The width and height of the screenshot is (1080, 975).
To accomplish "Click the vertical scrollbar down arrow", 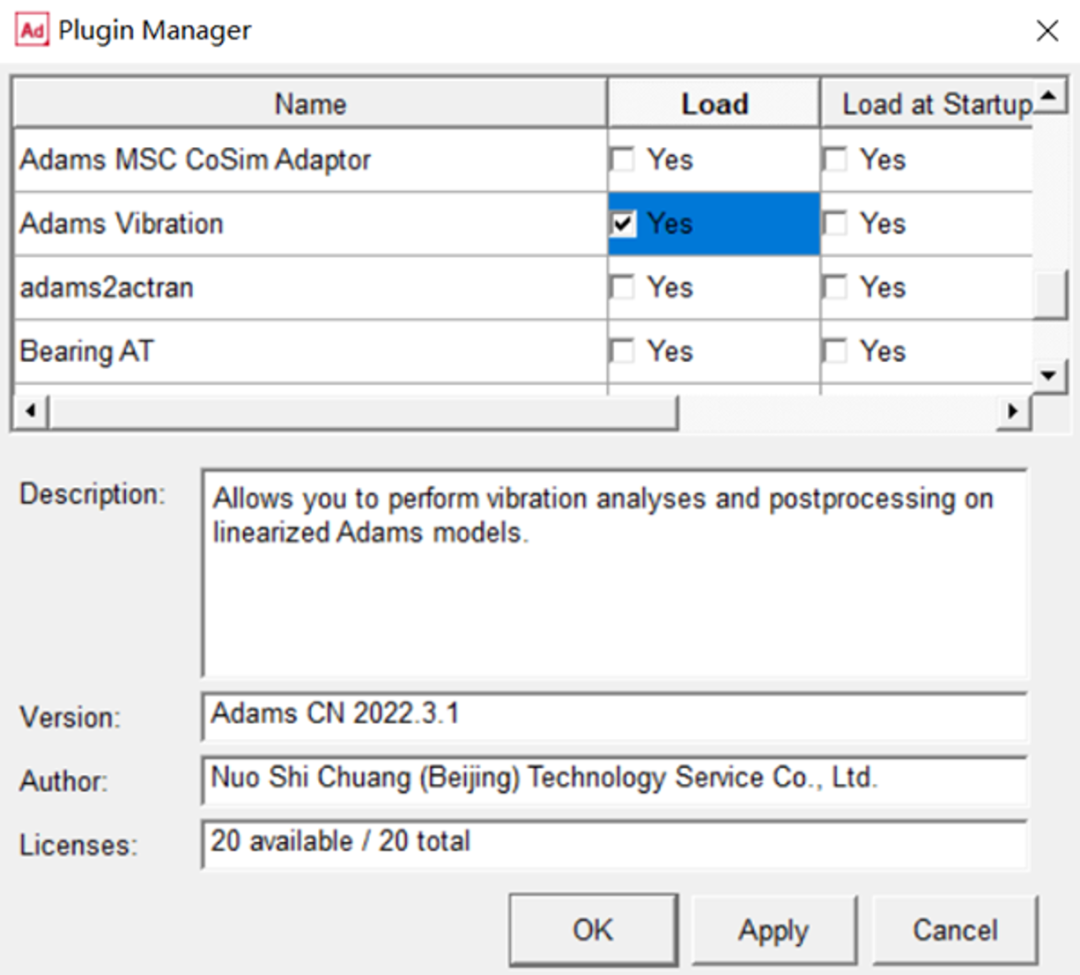I will tap(1049, 375).
